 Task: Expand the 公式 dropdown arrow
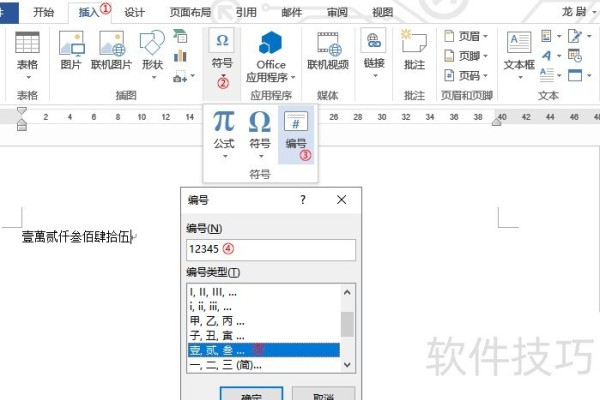pyautogui.click(x=225, y=156)
